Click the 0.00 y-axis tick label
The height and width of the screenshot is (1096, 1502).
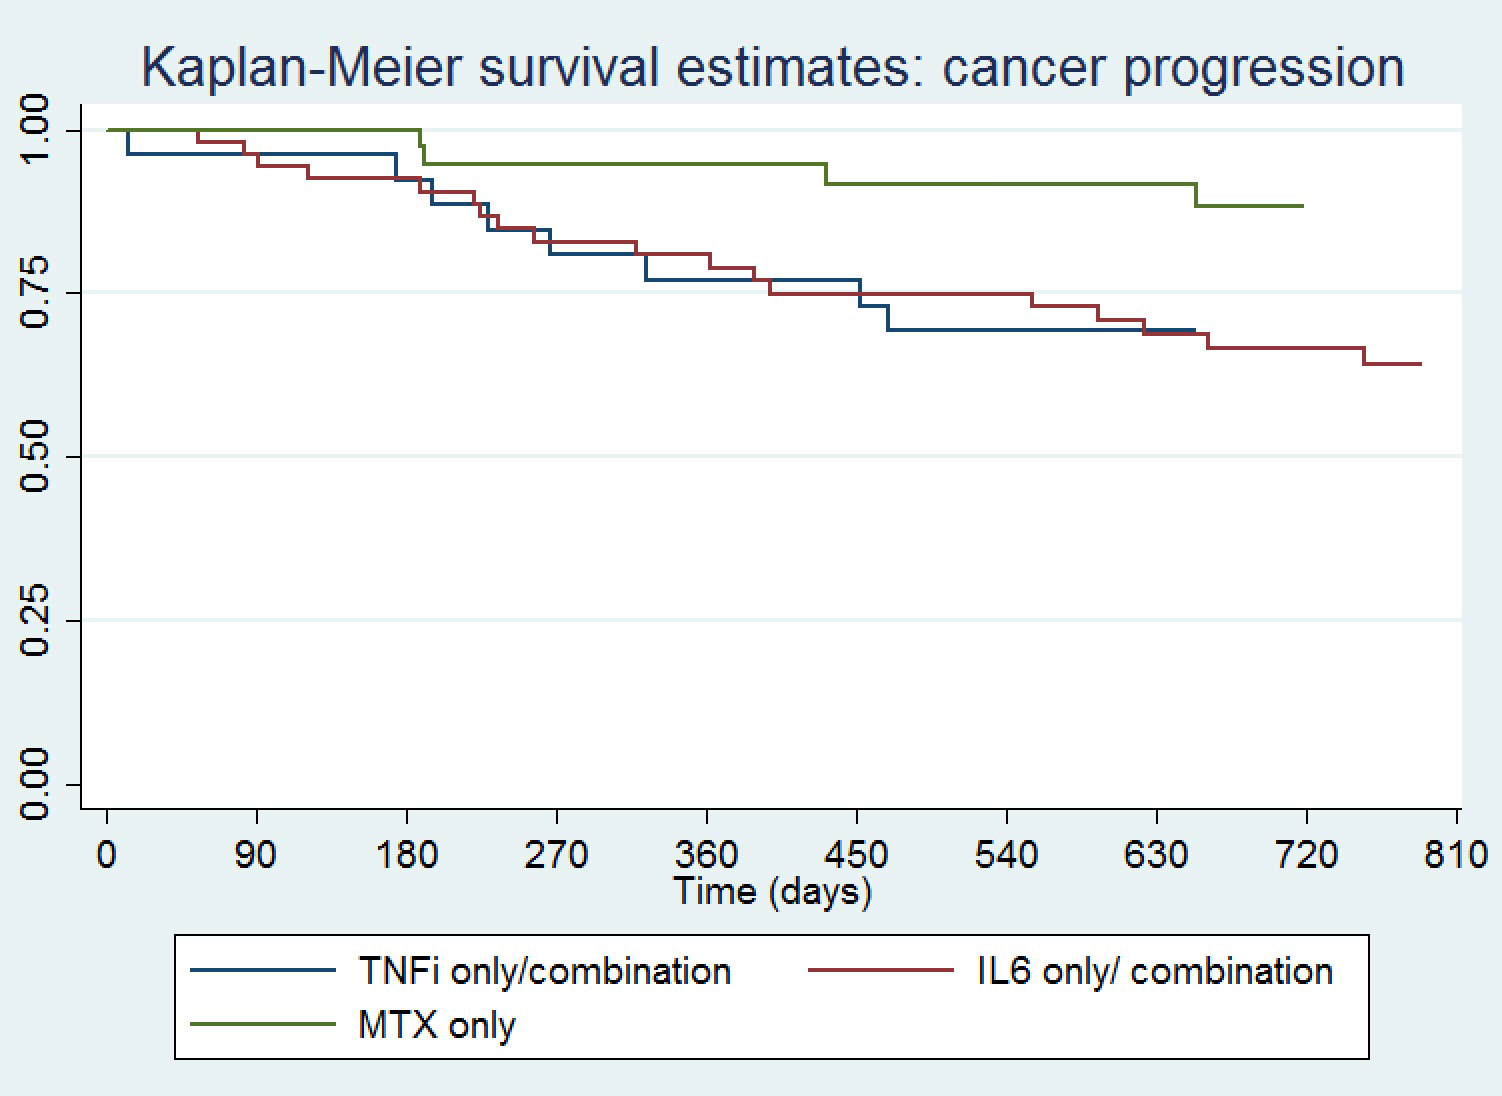pos(35,785)
